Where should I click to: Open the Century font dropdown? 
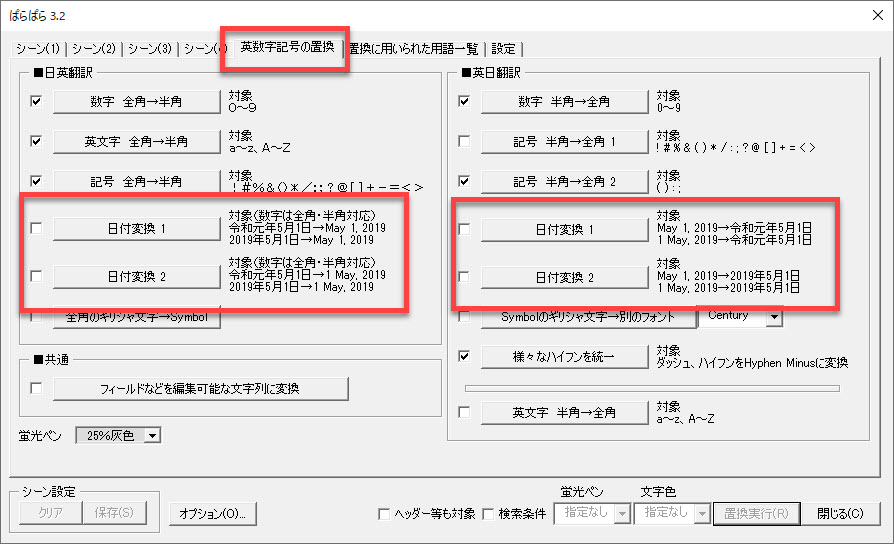[x=773, y=317]
